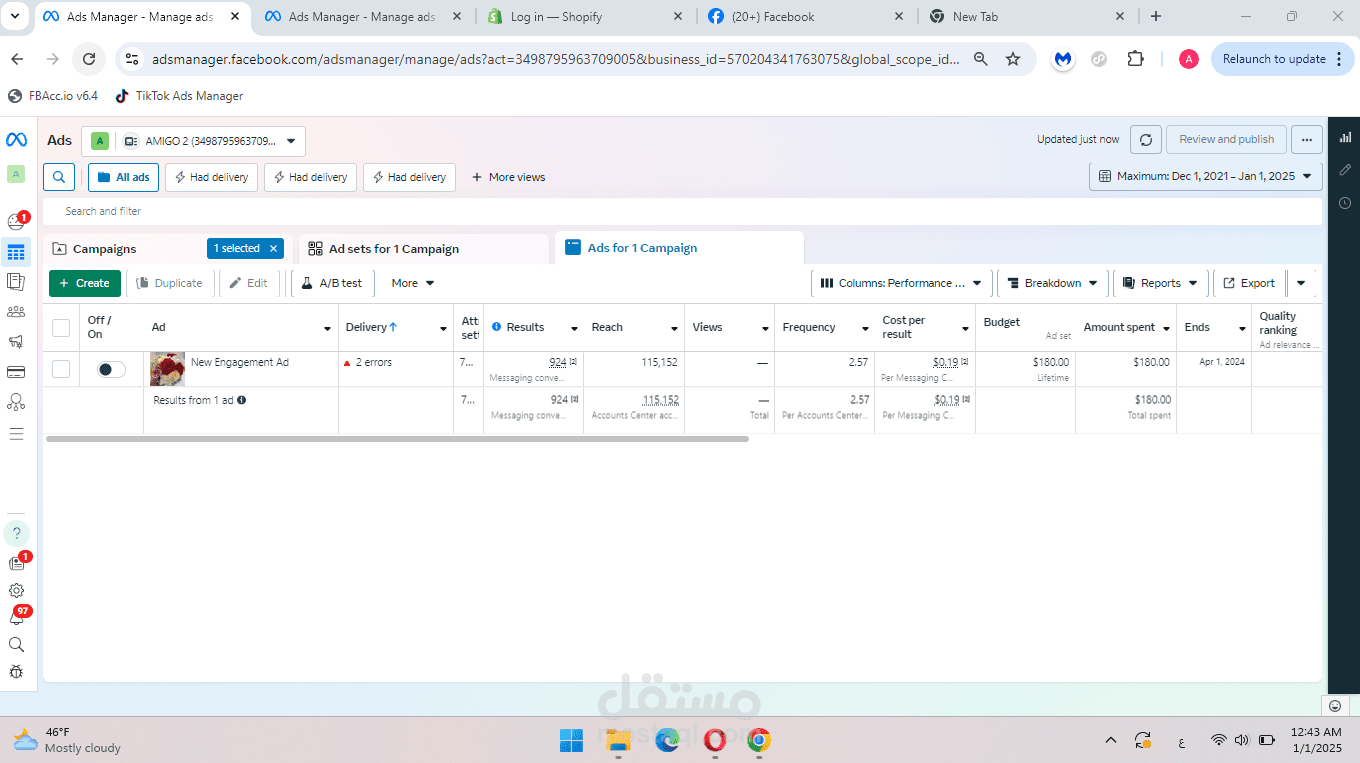
Task: Switch to the Log in — Shopify browser tab
Action: pyautogui.click(x=586, y=17)
